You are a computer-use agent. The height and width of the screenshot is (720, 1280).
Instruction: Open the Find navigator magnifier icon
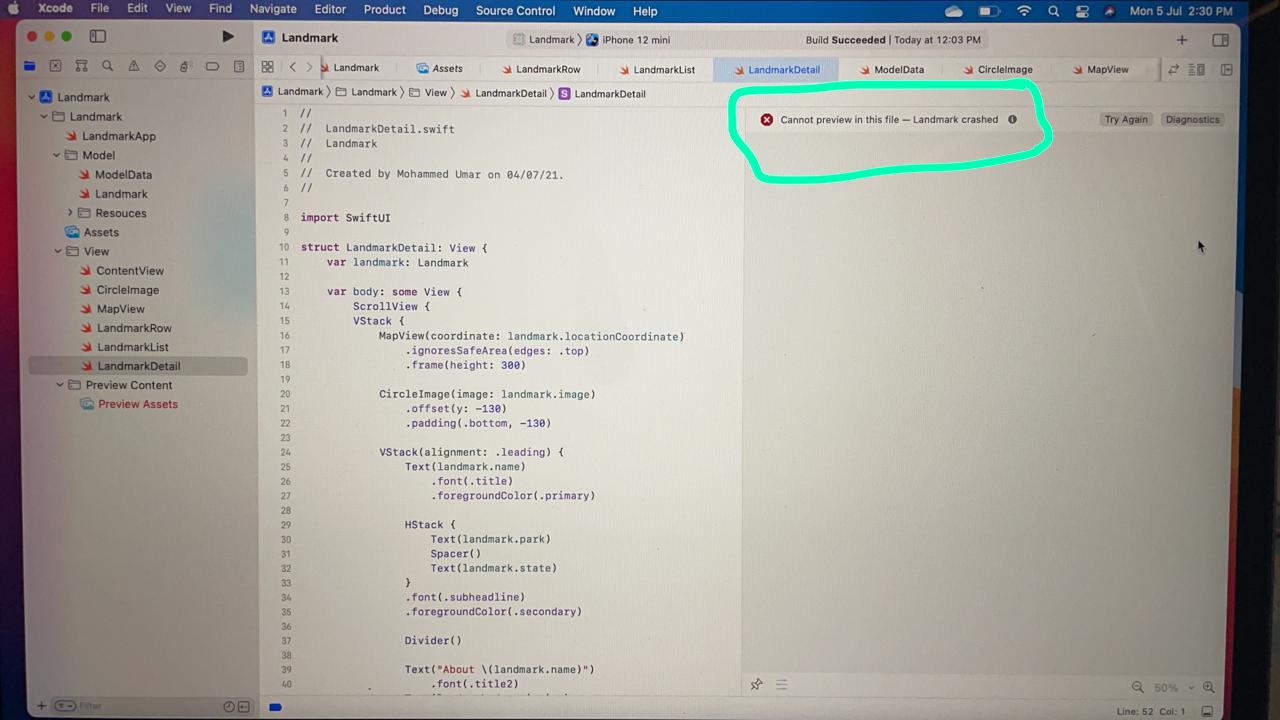point(108,67)
